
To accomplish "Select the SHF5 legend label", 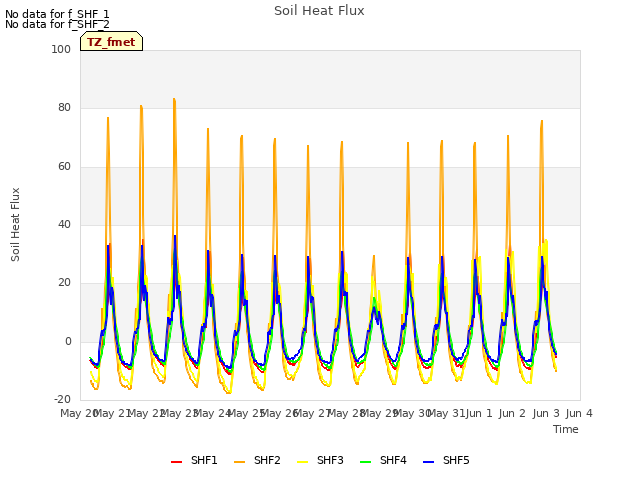I will [x=456, y=460].
